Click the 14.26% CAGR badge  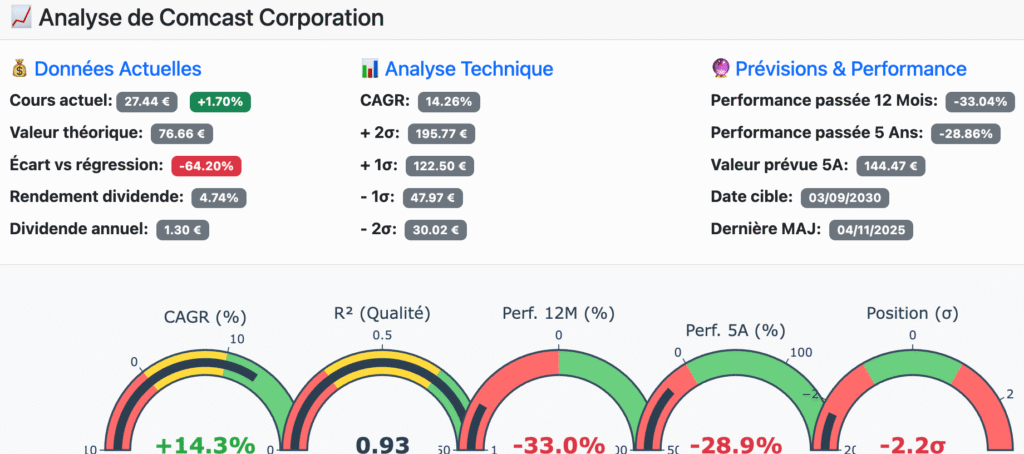(449, 101)
